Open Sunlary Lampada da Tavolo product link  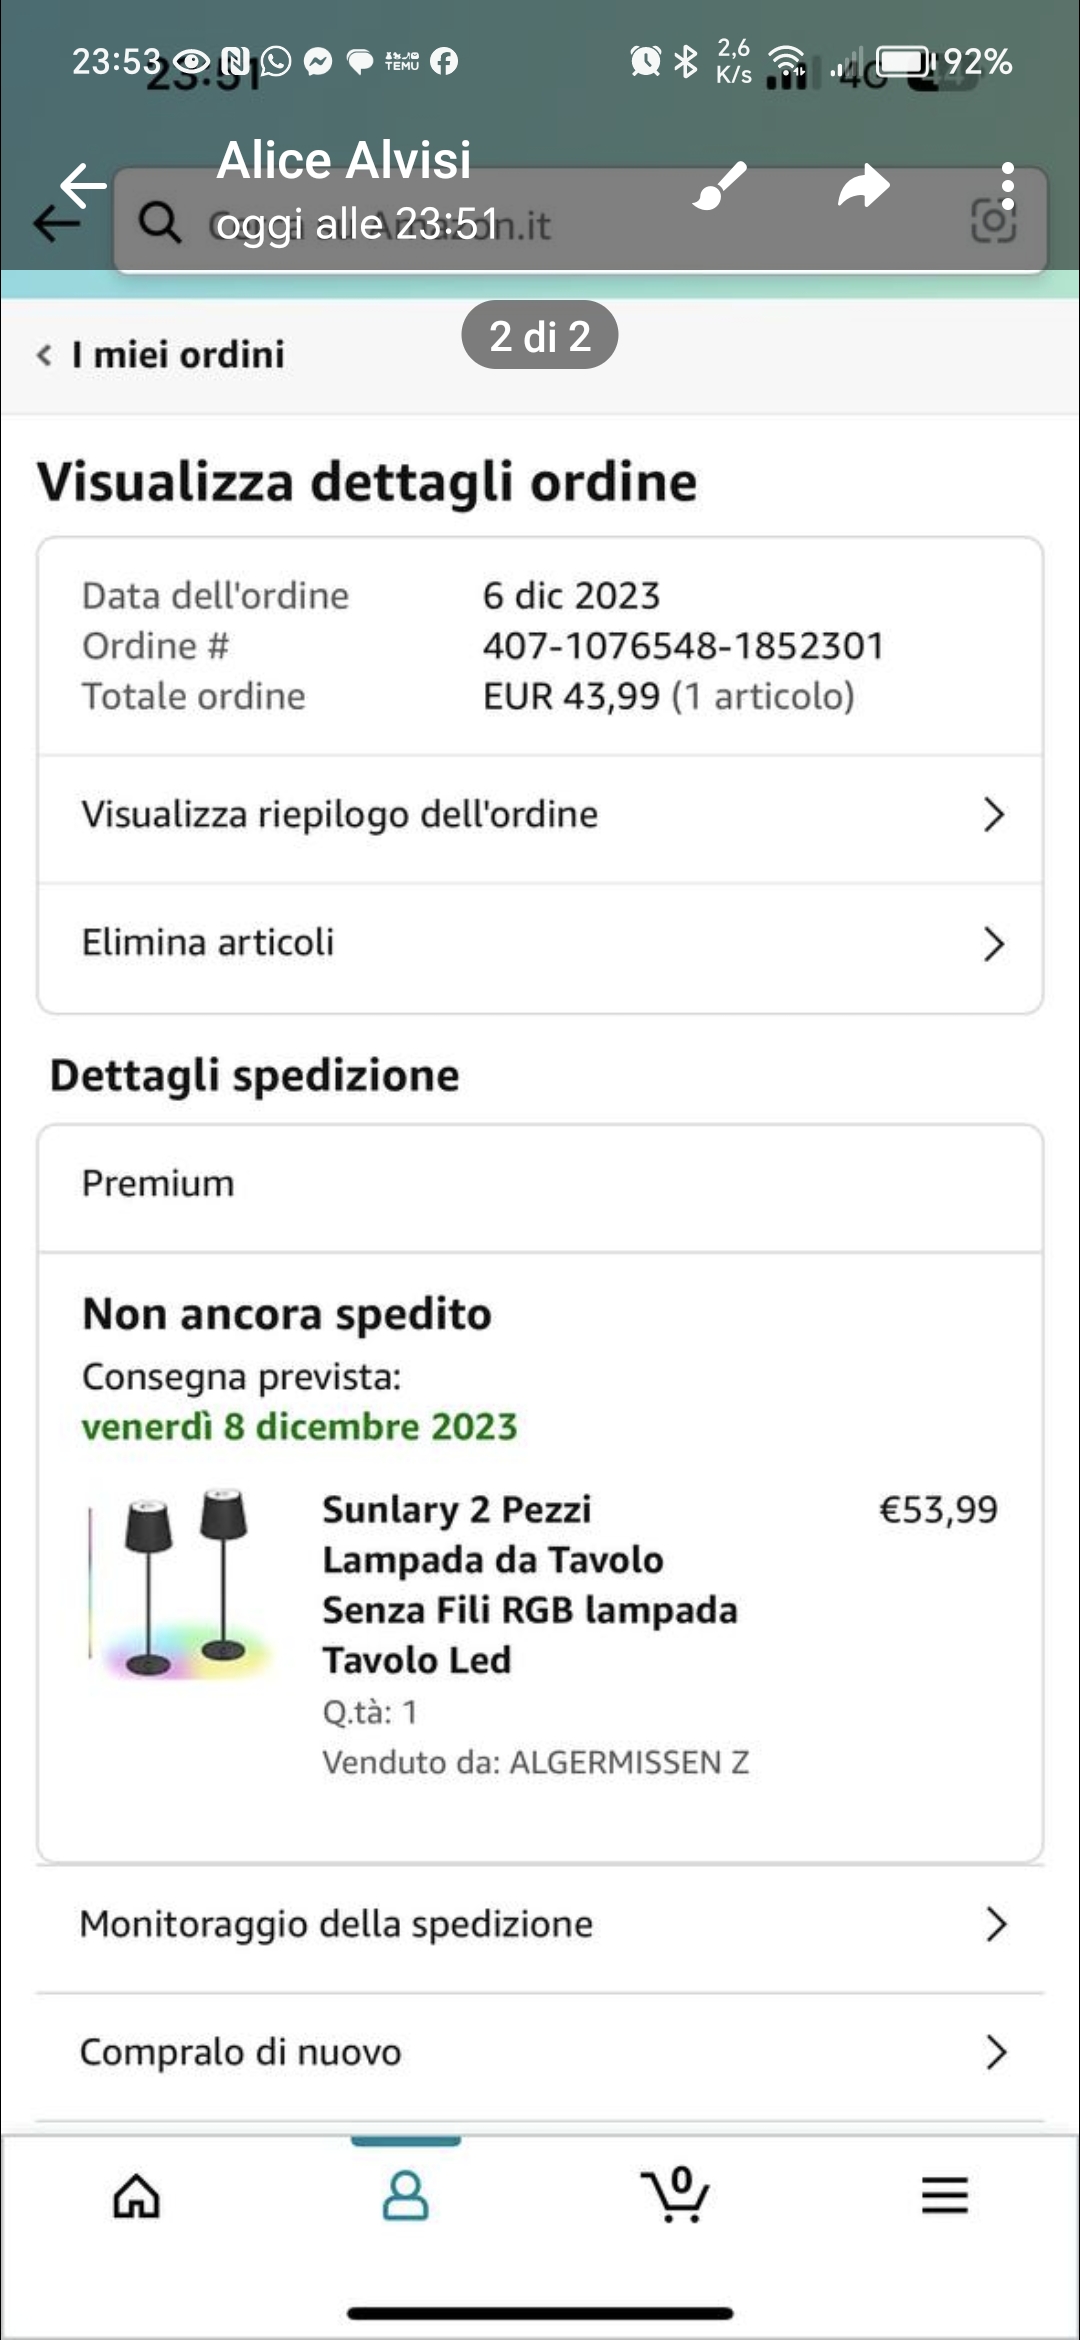point(529,1584)
